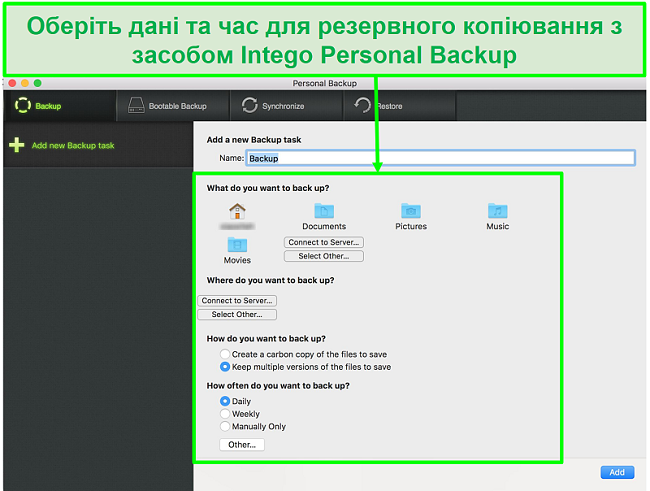Click the Movies label
Viewport: 650px width, 491px height.
237,260
